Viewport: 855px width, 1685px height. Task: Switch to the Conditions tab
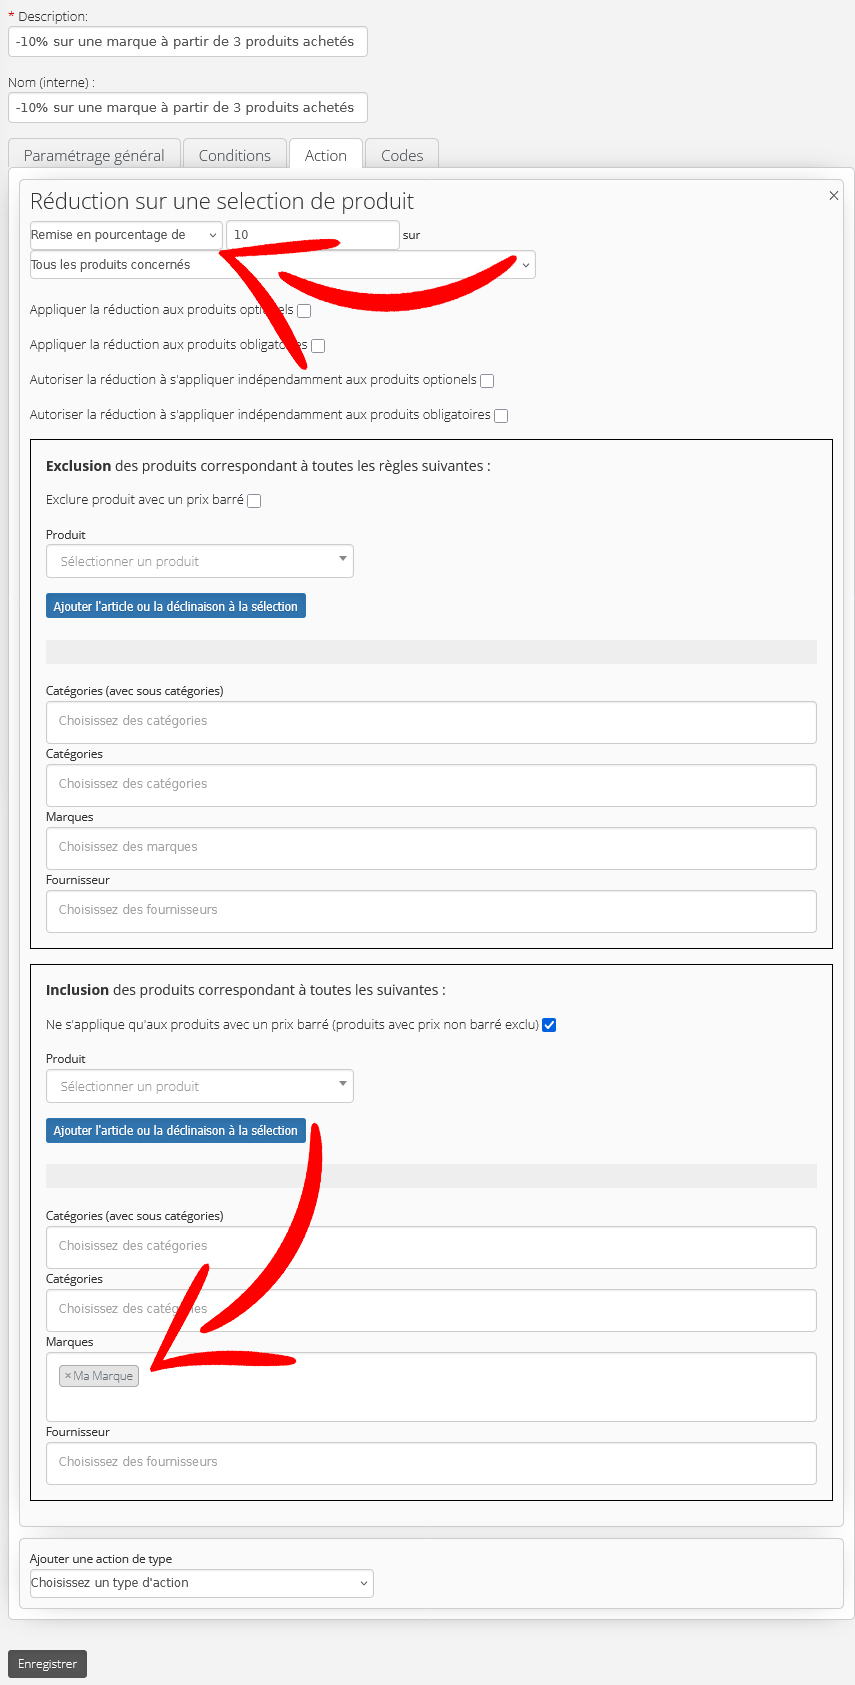(x=235, y=155)
